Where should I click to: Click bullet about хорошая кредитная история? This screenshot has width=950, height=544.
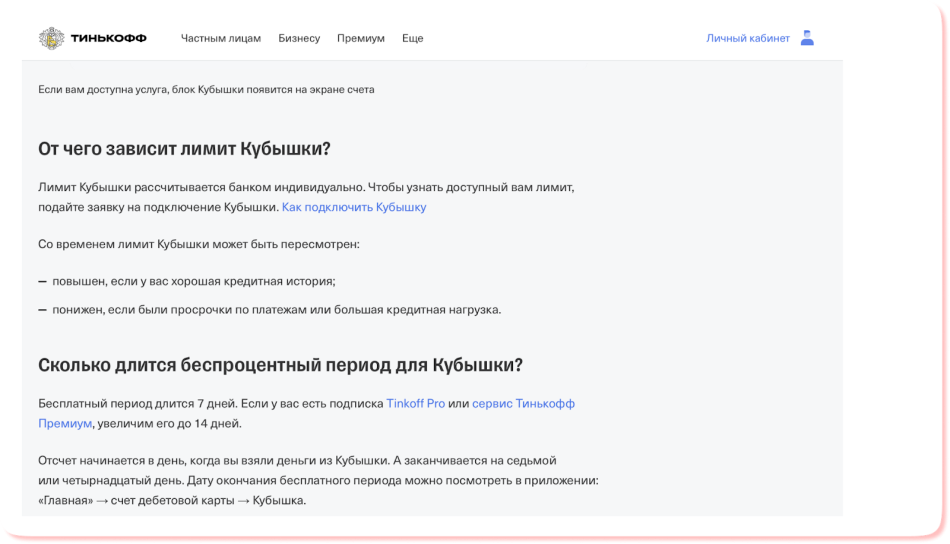pos(193,281)
